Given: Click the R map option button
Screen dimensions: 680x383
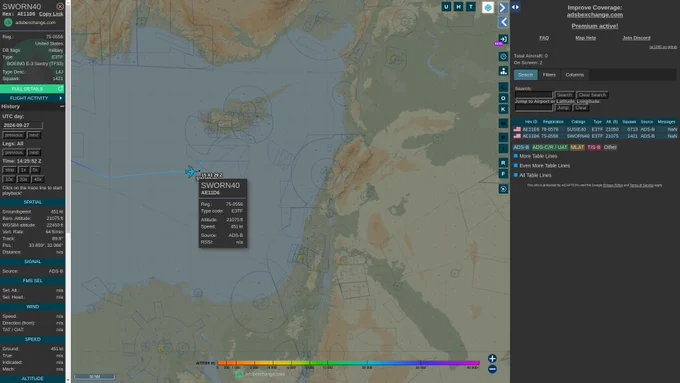Looking at the screenshot, I should tap(503, 163).
